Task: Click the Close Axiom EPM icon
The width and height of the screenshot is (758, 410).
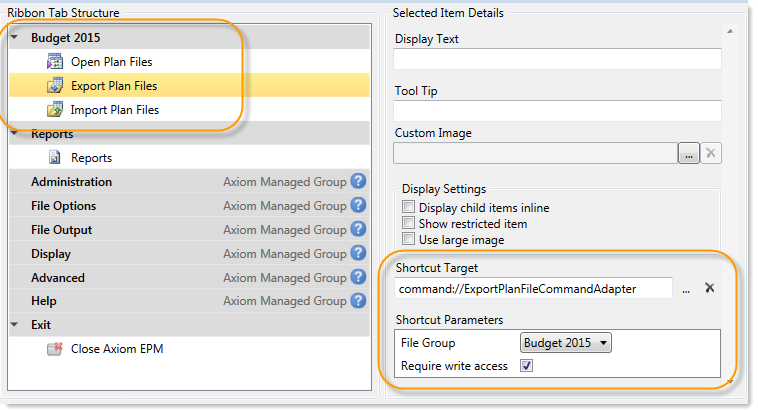Action: click(x=55, y=349)
